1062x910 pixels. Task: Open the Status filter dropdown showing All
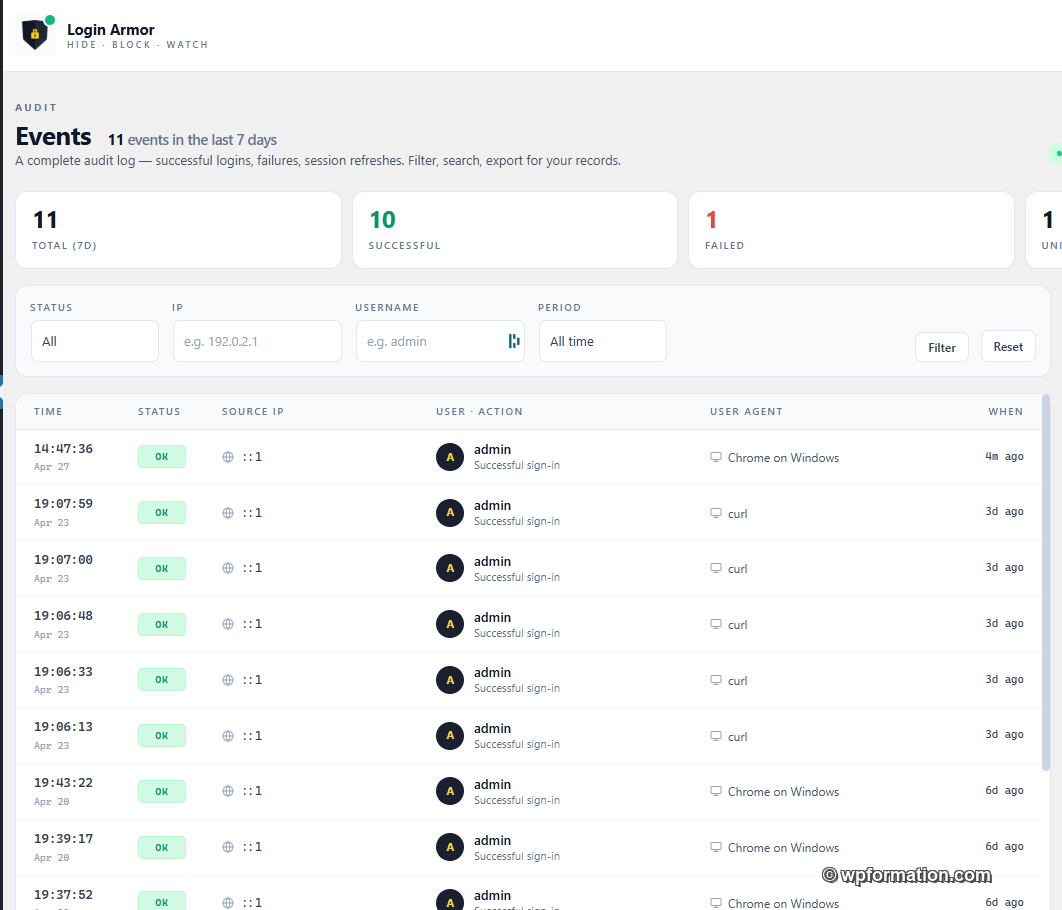95,341
